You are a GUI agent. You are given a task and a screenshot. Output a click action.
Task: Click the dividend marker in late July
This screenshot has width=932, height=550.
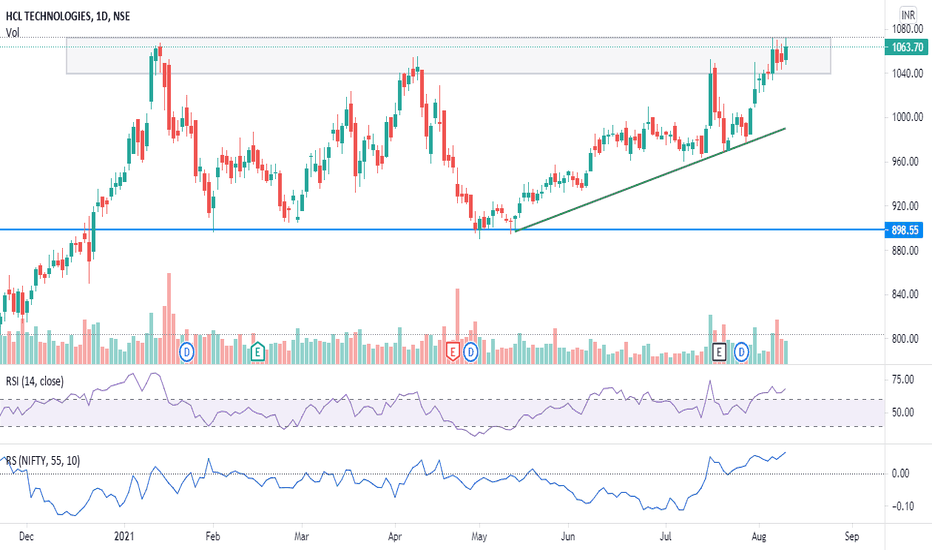click(741, 353)
